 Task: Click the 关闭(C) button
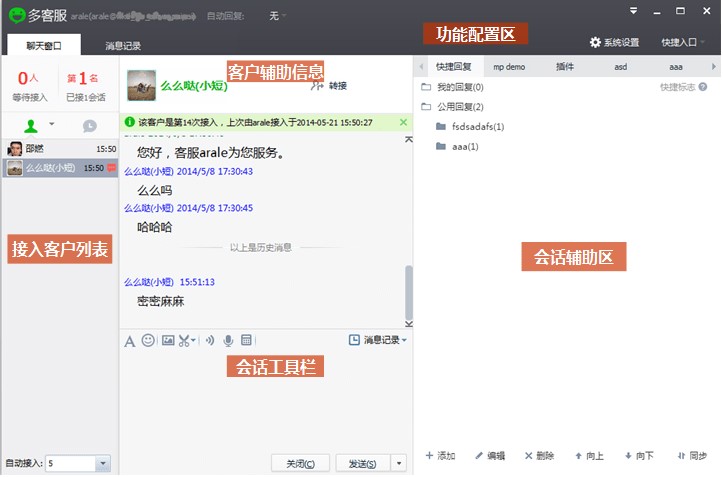point(301,463)
